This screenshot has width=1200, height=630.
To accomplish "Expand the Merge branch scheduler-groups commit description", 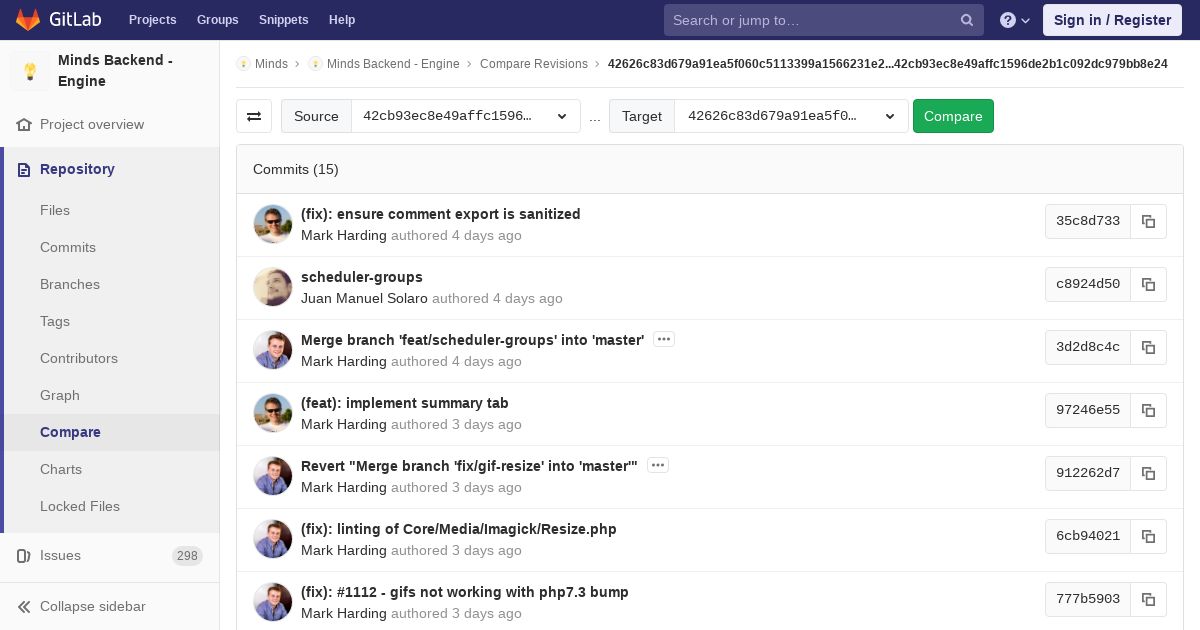I will [664, 340].
